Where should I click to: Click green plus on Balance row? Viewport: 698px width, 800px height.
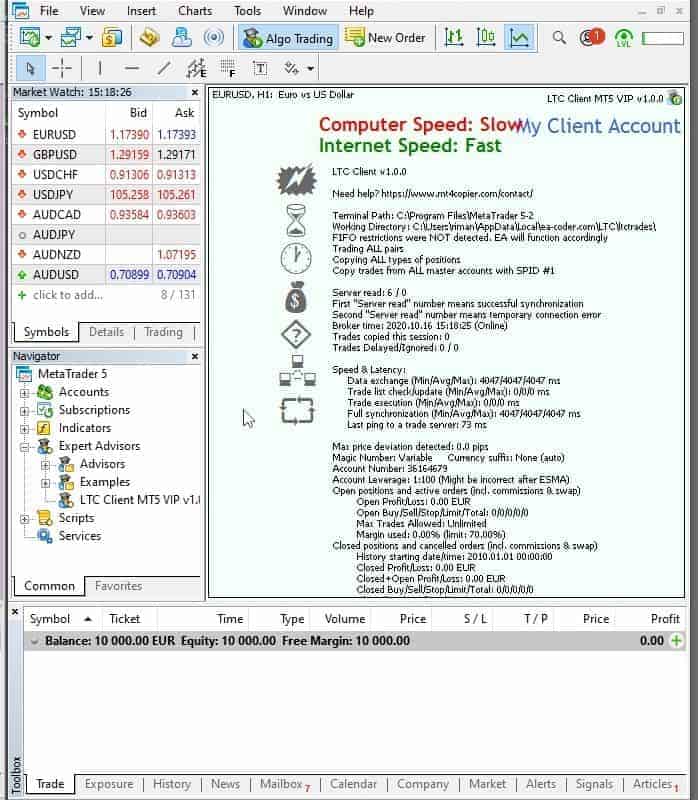[677, 641]
